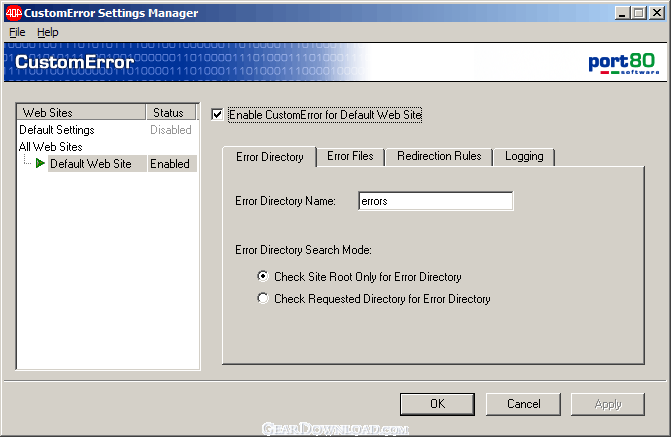Screen dimensions: 671x437
Task: Click the Apply button
Action: coord(608,404)
